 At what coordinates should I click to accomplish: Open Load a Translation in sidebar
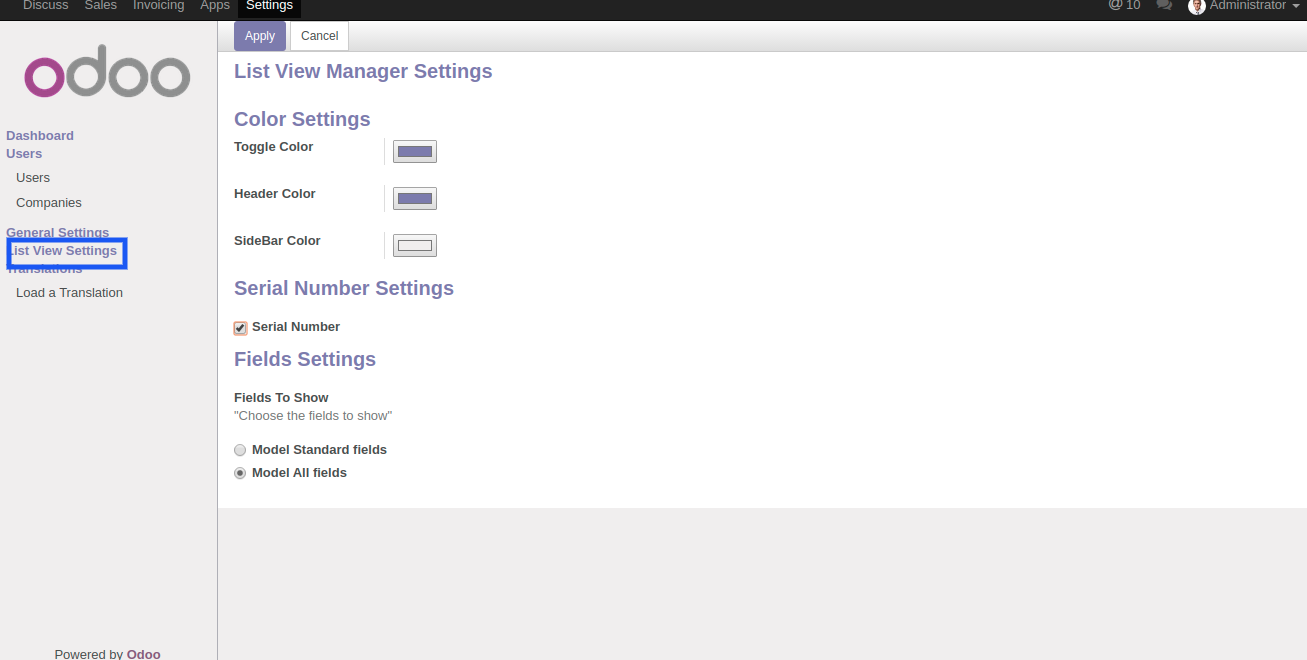[69, 293]
